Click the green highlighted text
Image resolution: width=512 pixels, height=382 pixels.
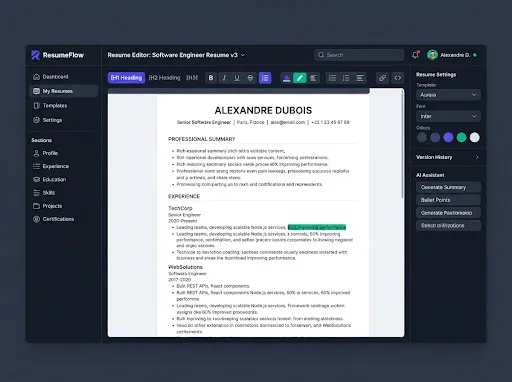pyautogui.click(x=317, y=227)
